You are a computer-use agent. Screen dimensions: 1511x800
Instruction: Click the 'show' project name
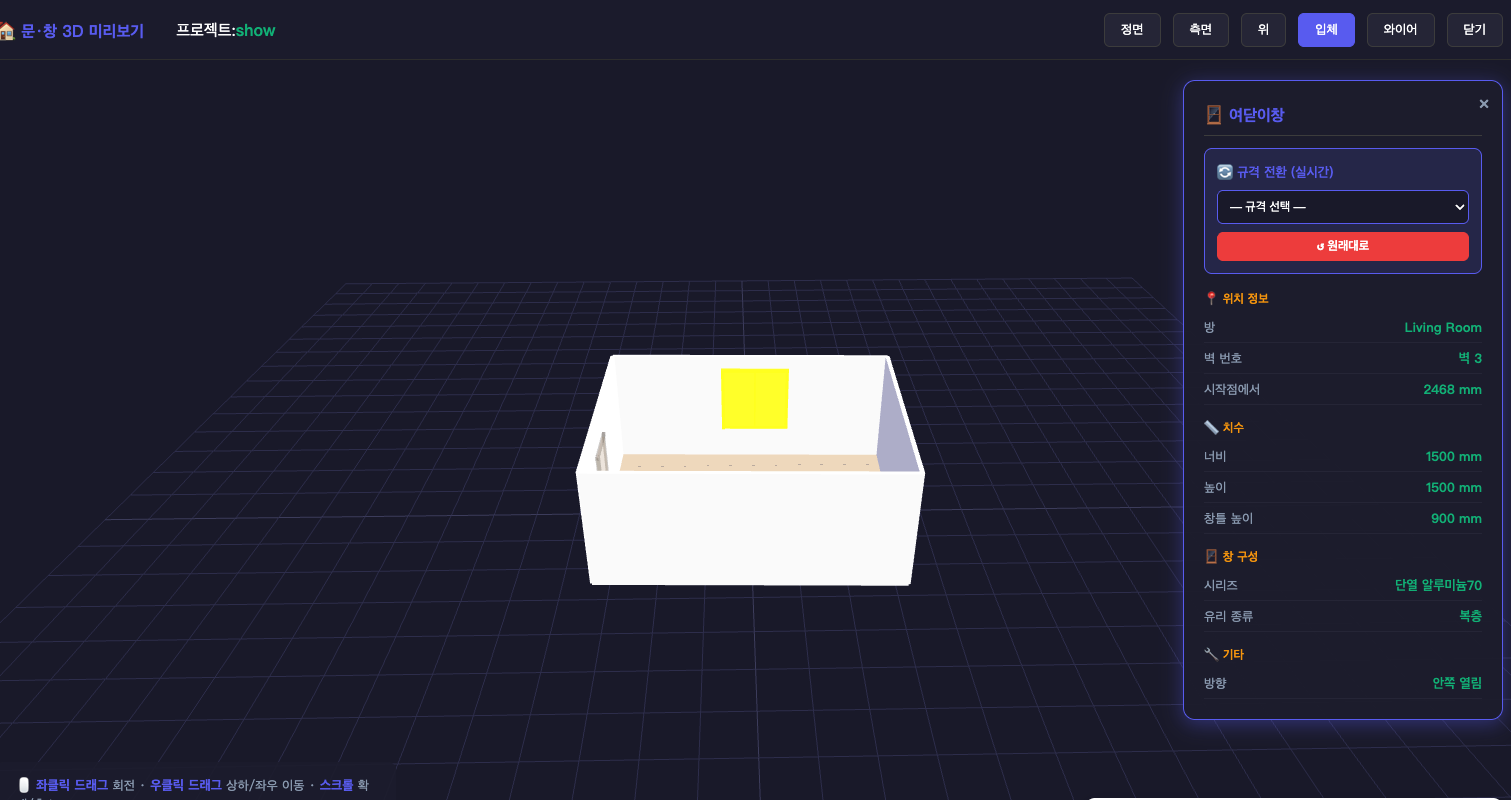pyautogui.click(x=255, y=31)
